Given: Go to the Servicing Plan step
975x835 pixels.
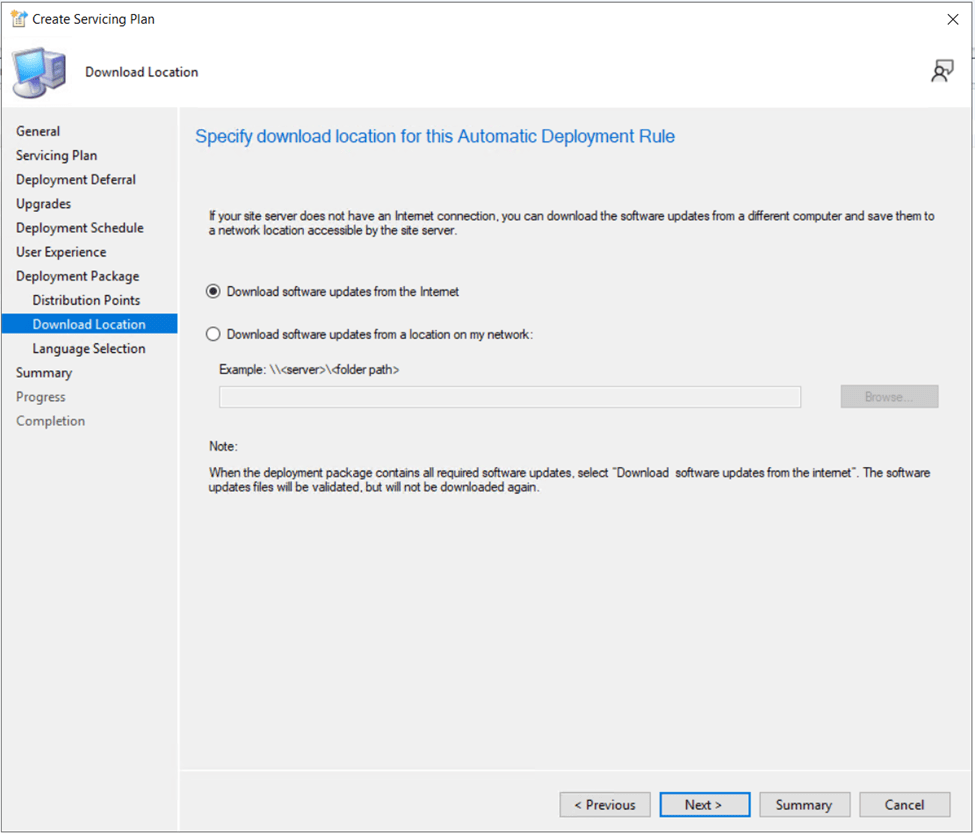Looking at the screenshot, I should (56, 155).
